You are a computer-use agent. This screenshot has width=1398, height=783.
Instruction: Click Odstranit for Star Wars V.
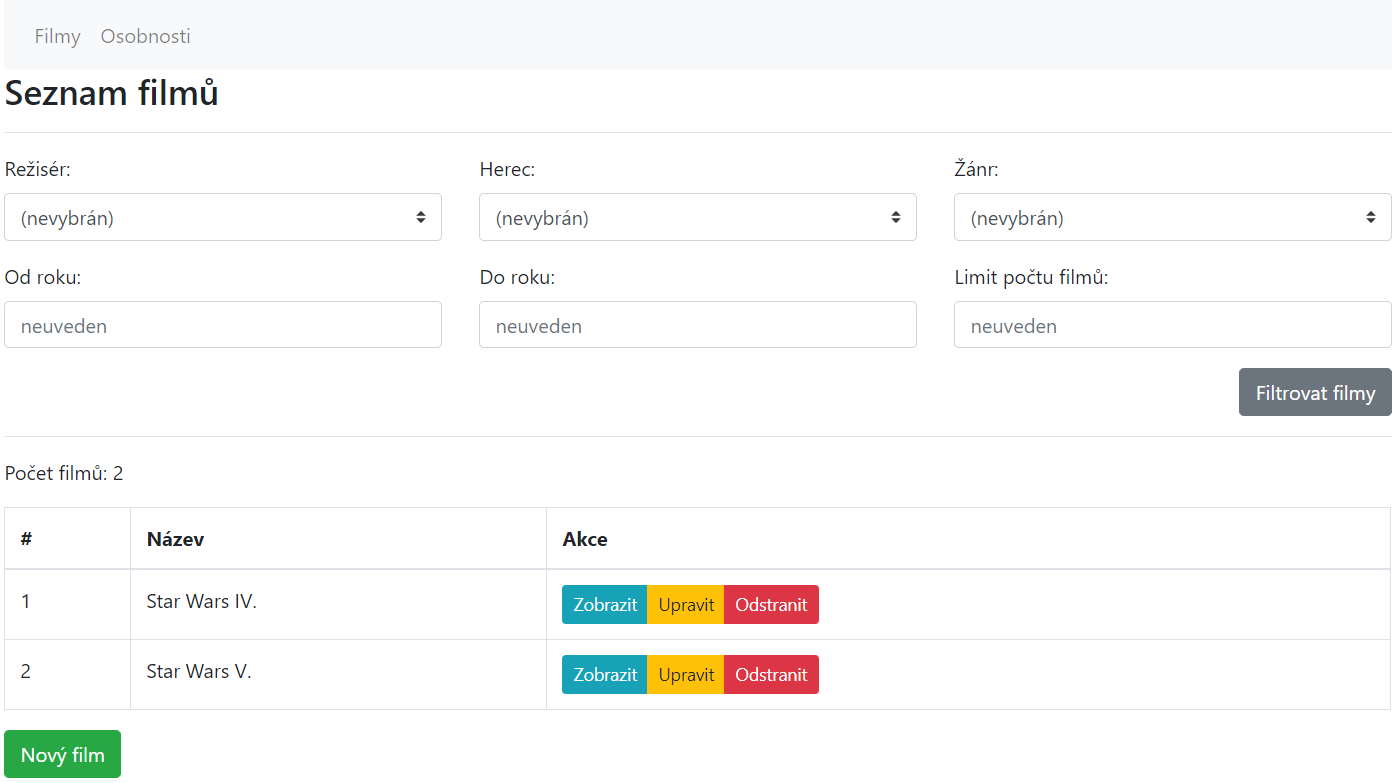771,675
